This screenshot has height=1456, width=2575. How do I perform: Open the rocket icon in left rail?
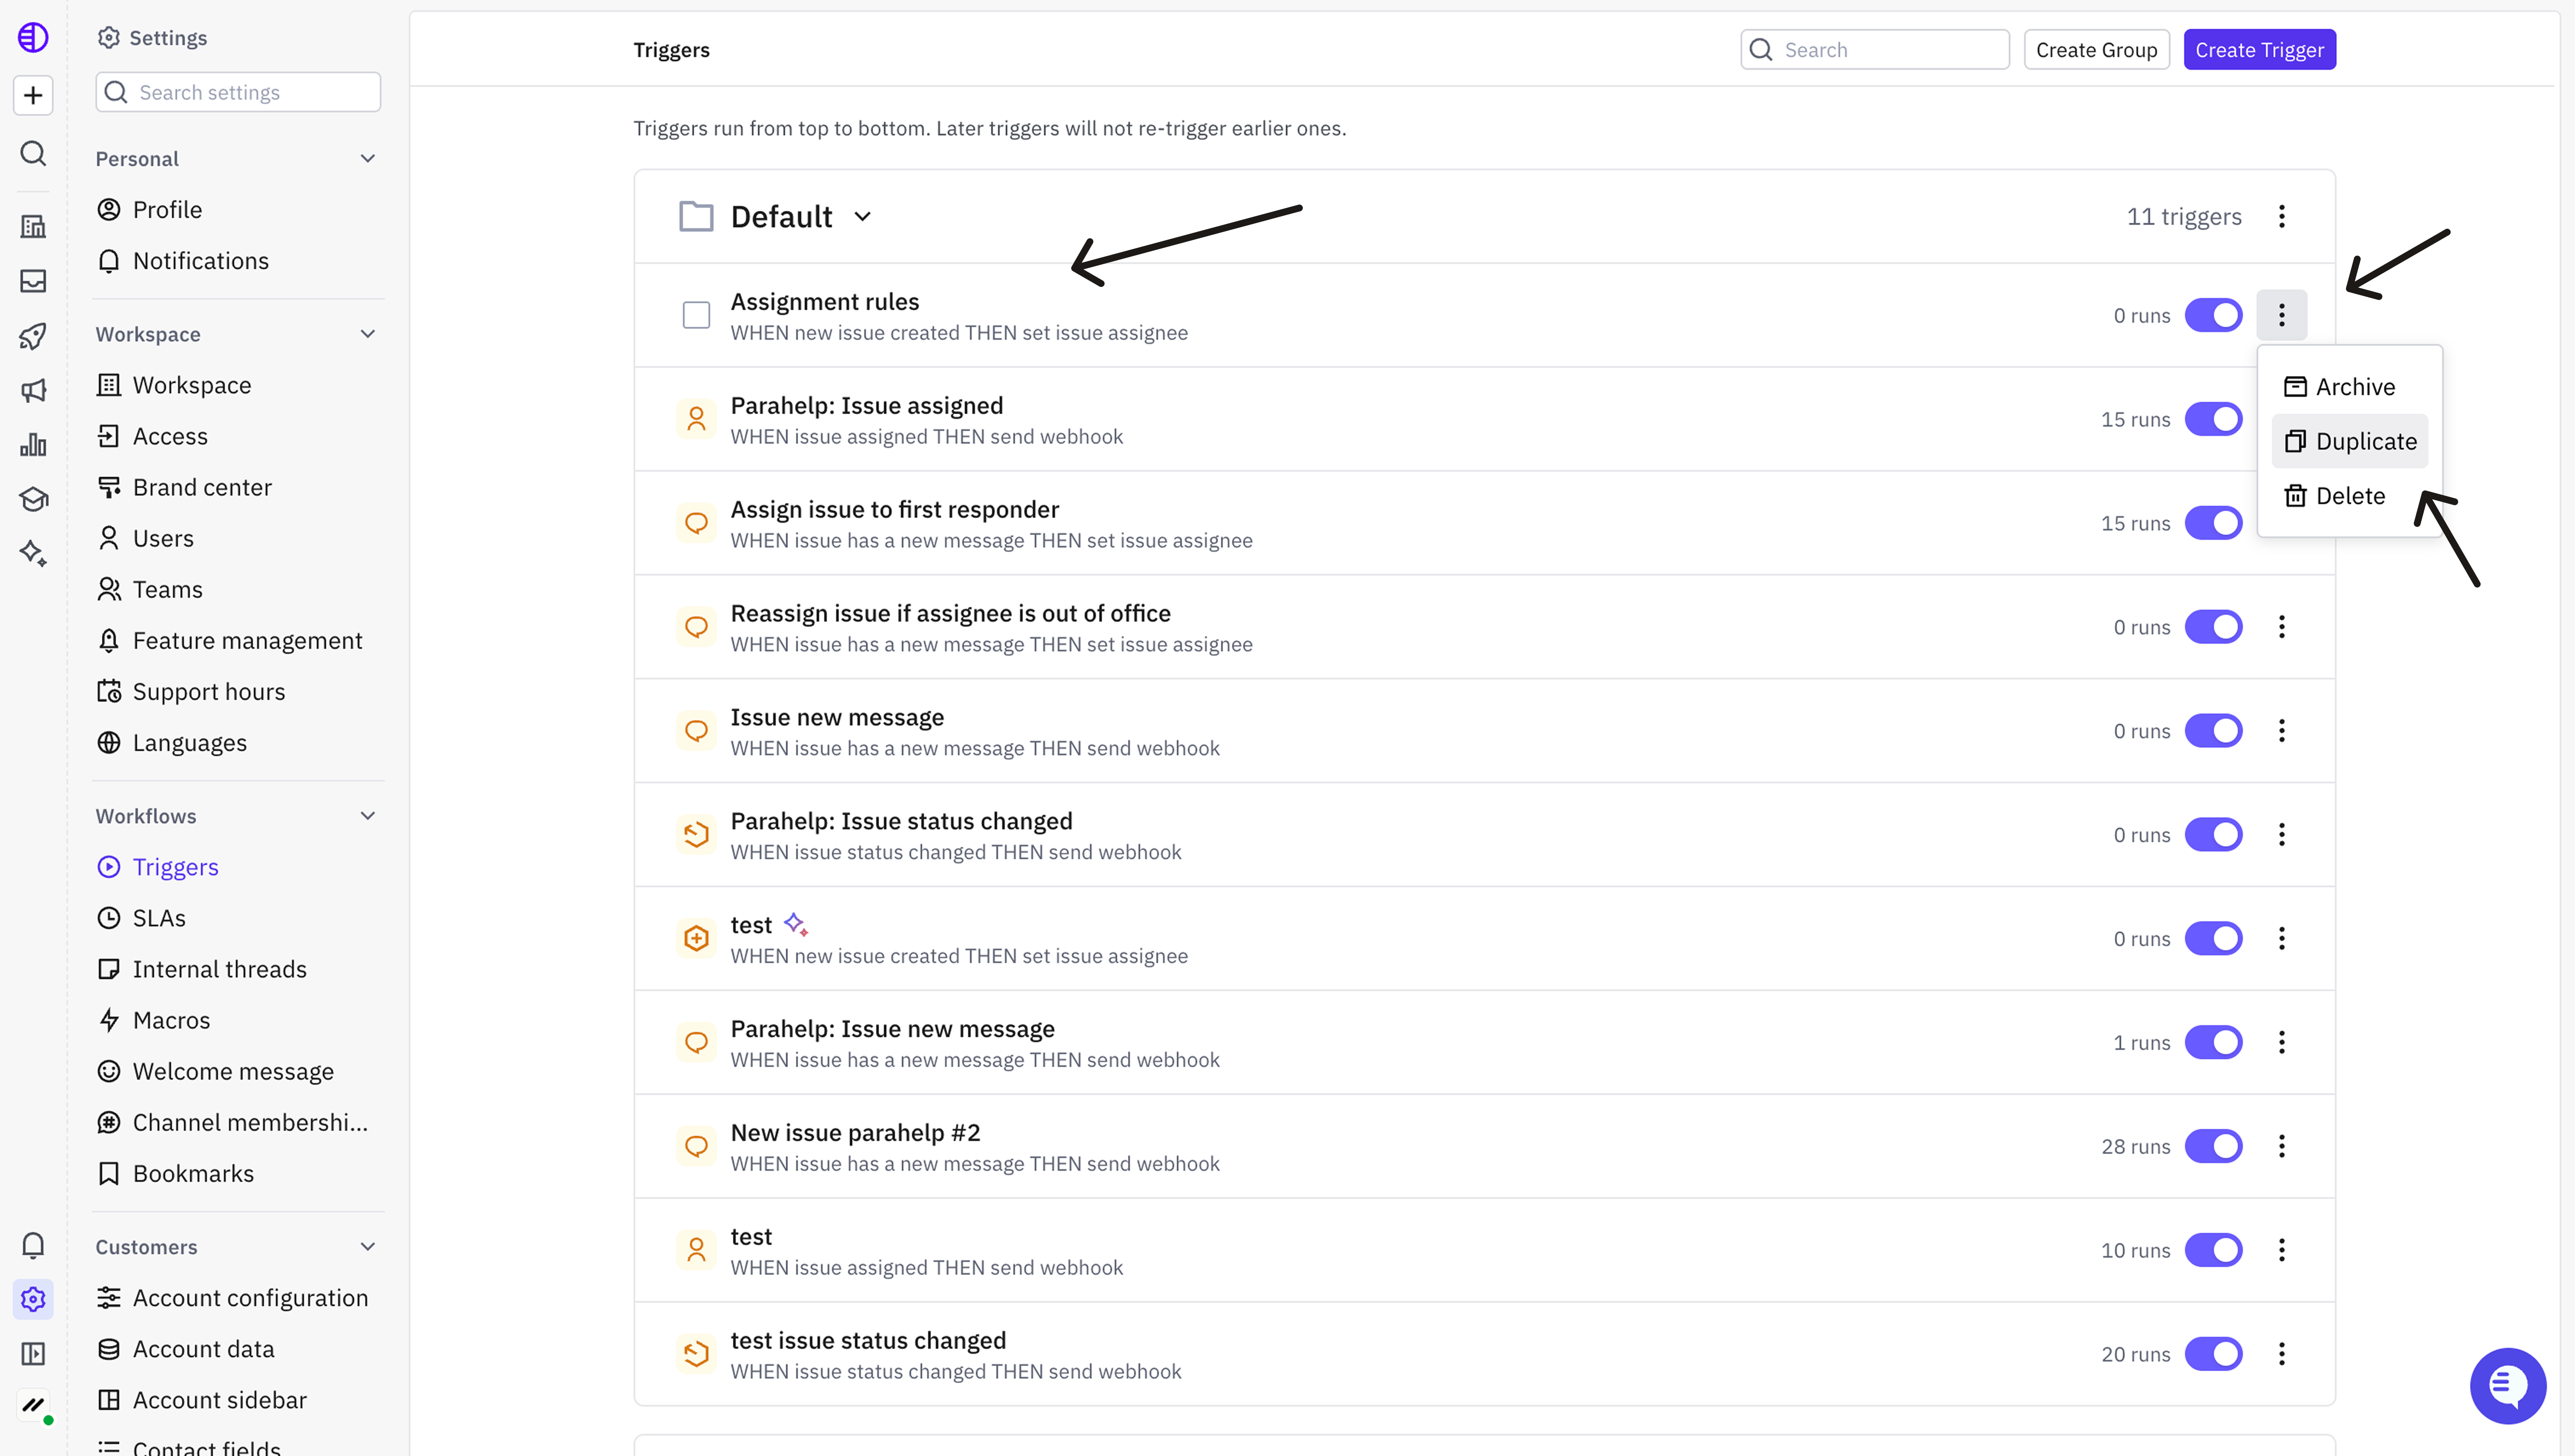(x=33, y=336)
